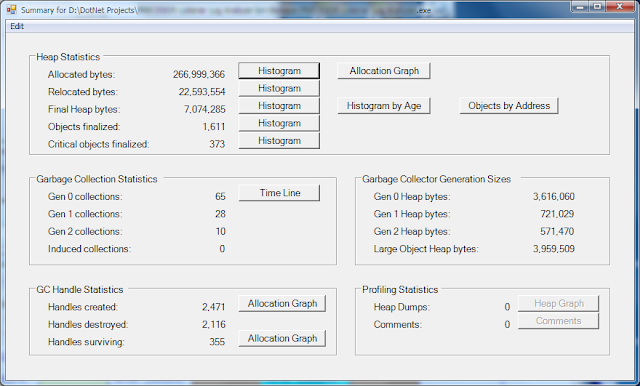Select the Allocated bytes value 266,999,366
Image resolution: width=640 pixels, height=386 pixels.
click(x=199, y=74)
